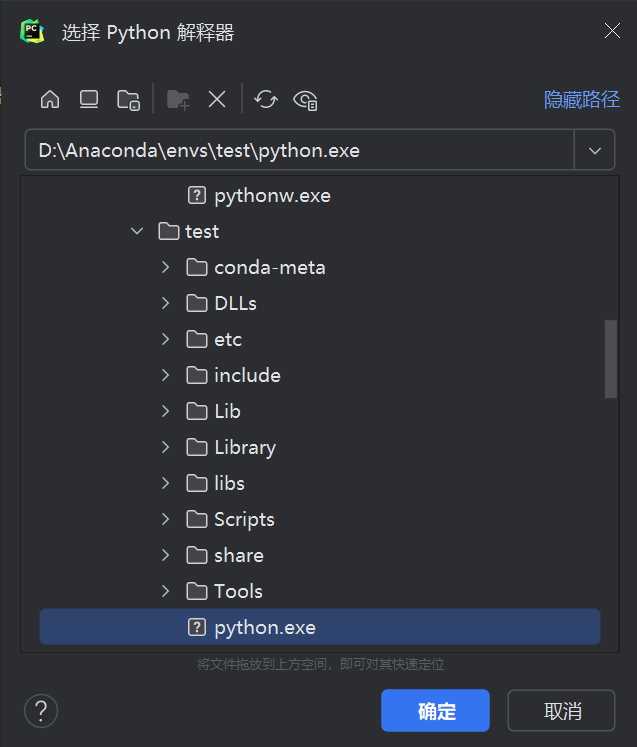Open the help question mark button
The height and width of the screenshot is (747, 637).
(41, 711)
